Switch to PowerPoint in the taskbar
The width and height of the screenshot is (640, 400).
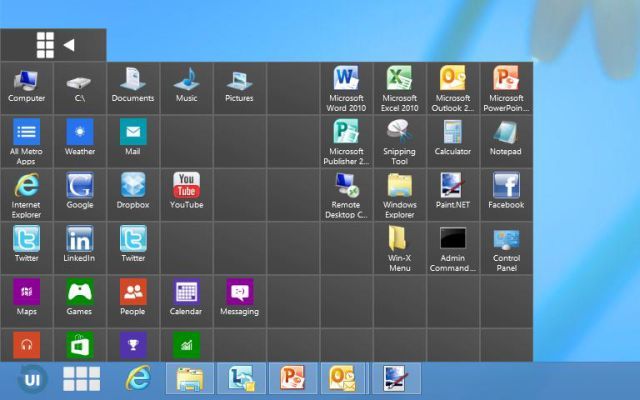pyautogui.click(x=293, y=379)
